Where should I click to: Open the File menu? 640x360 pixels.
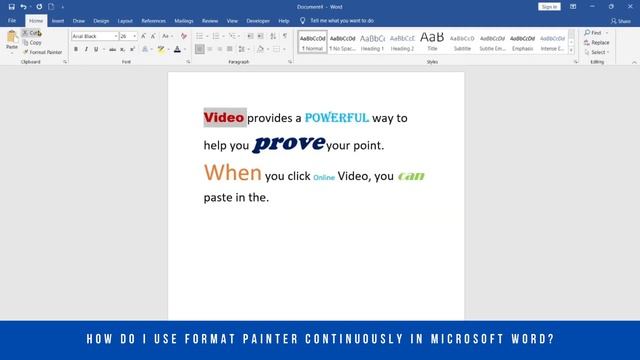pyautogui.click(x=12, y=20)
